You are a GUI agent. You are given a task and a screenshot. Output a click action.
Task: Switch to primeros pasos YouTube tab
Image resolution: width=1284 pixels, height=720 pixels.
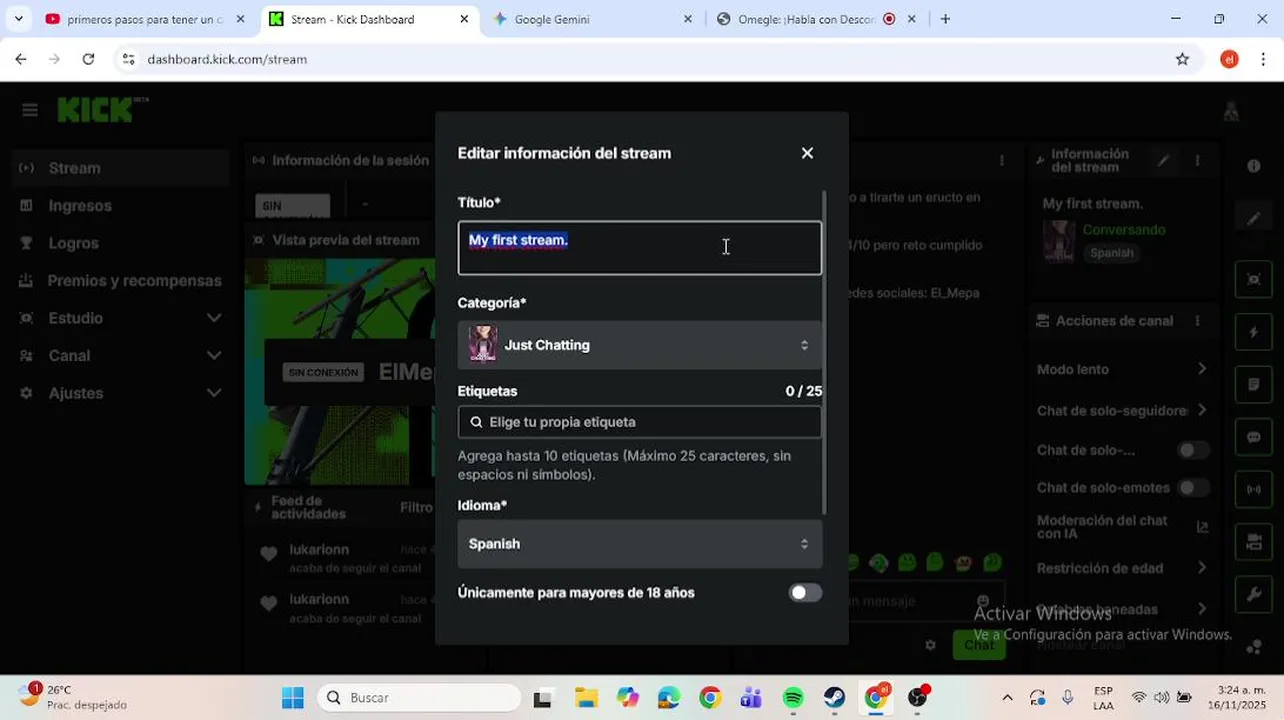tap(145, 19)
